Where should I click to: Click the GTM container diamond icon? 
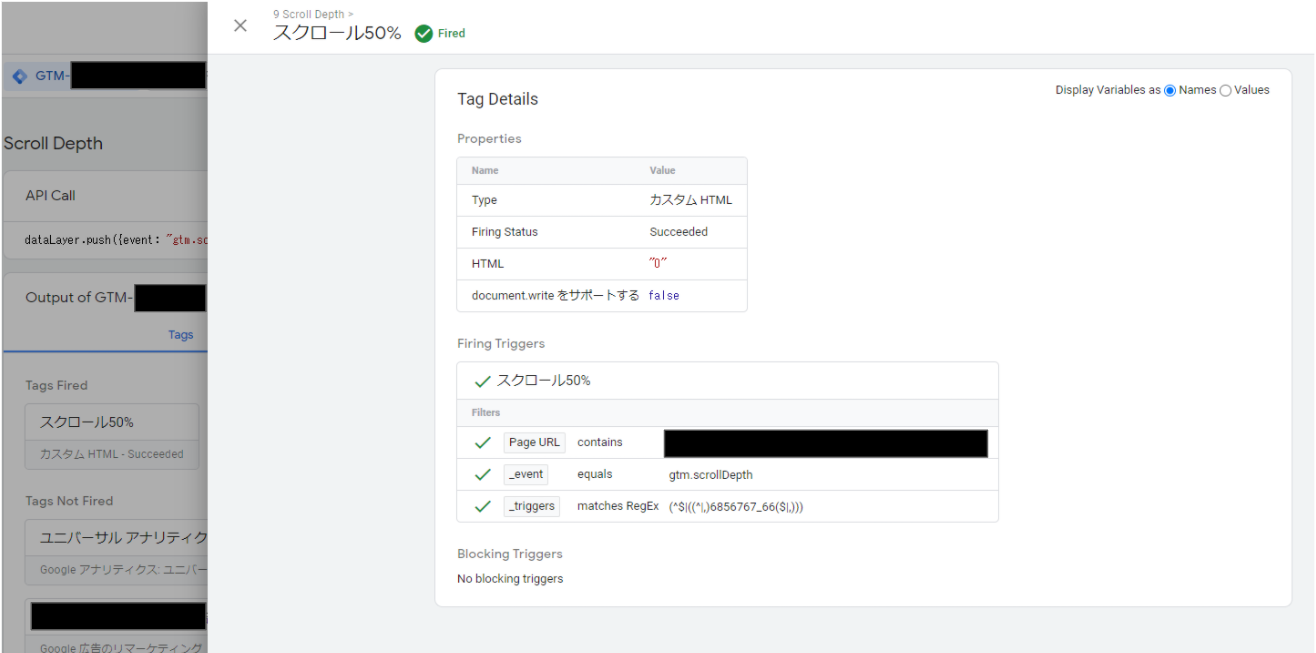[20, 77]
